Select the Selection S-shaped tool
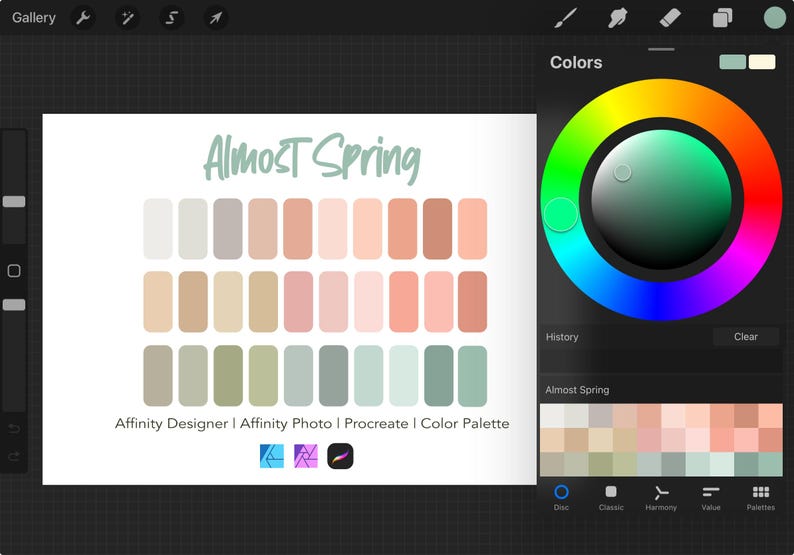The height and width of the screenshot is (555, 794). pyautogui.click(x=172, y=18)
